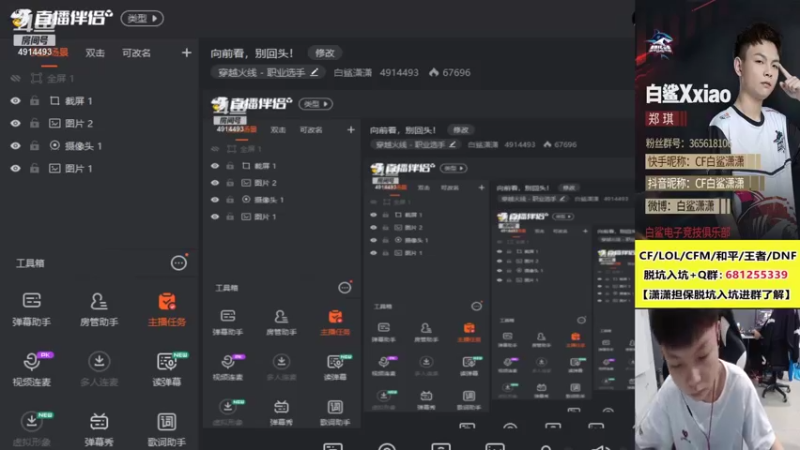Select the 截屏 1 source row
800x450 pixels.
coord(99,101)
